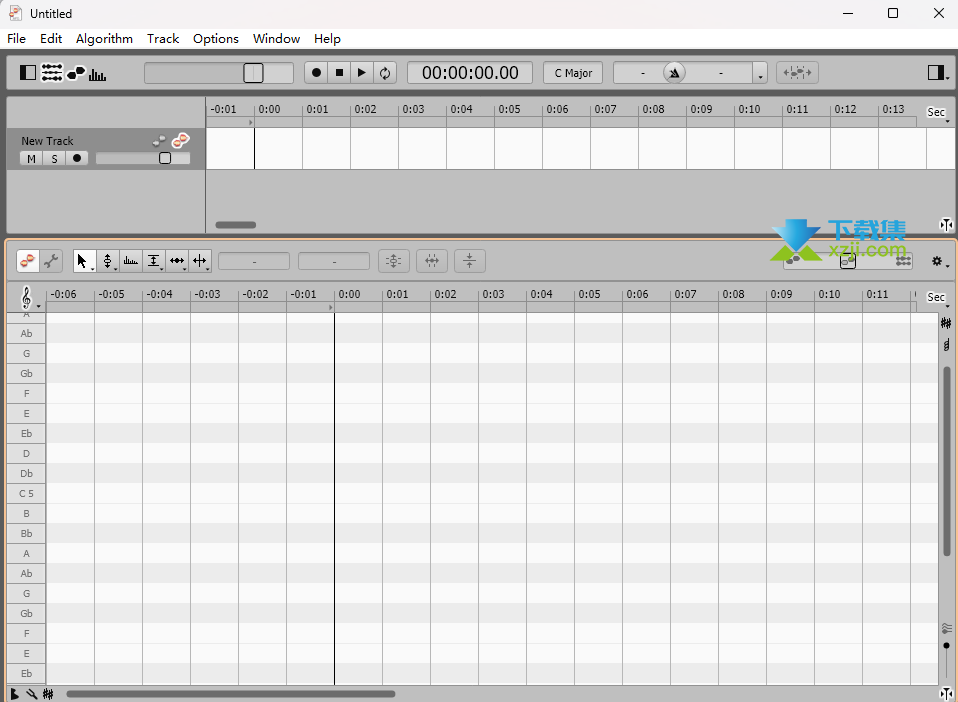The image size is (958, 702).
Task: Start playback with Play button
Action: 362,73
